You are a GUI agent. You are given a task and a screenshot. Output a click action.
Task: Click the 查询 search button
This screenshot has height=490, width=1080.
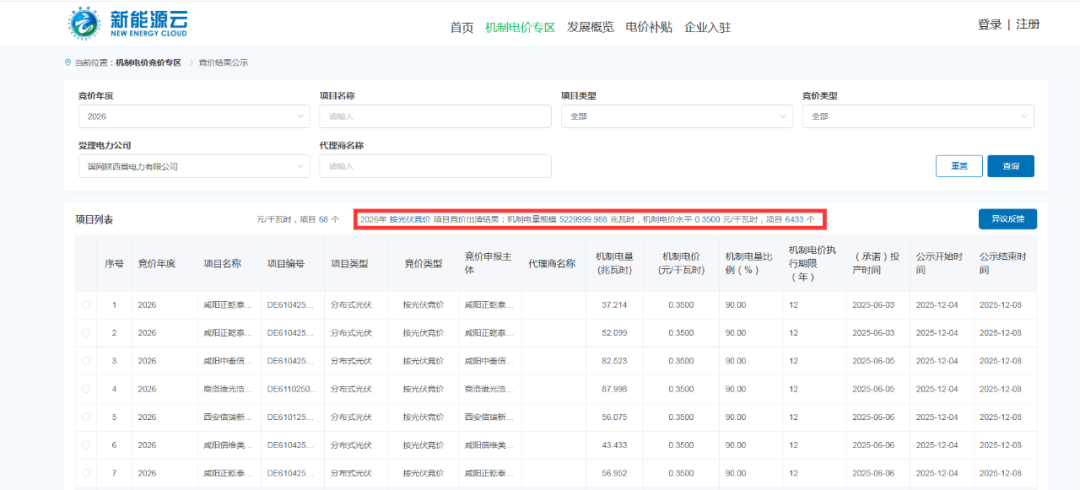1010,166
